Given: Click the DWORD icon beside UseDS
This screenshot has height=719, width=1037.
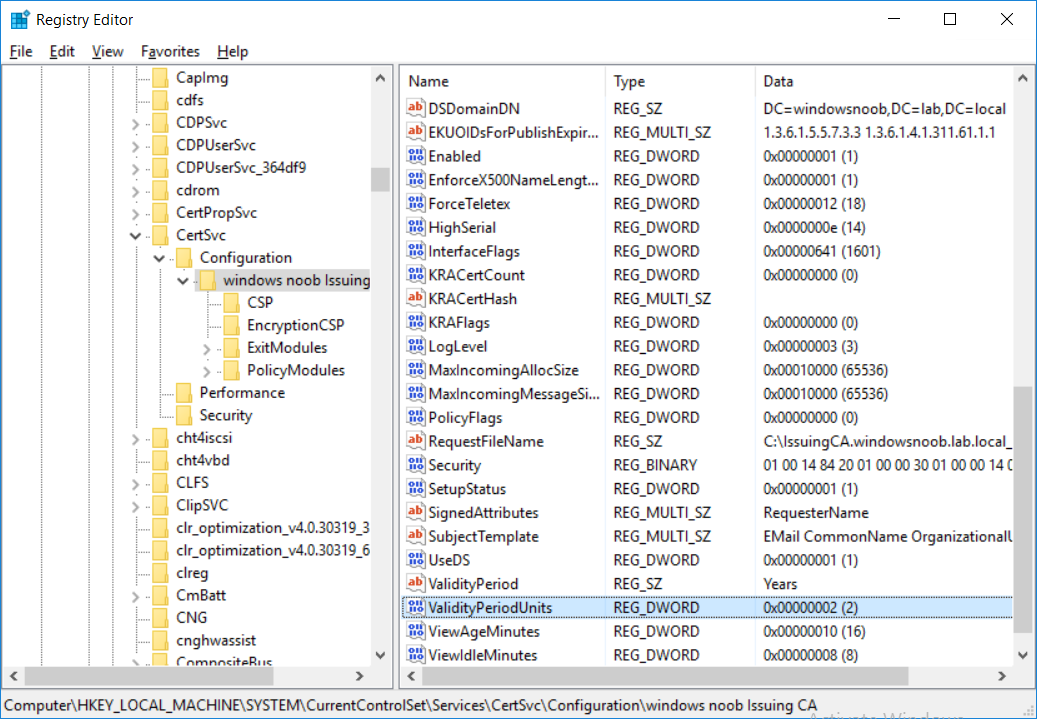Looking at the screenshot, I should coord(415,560).
